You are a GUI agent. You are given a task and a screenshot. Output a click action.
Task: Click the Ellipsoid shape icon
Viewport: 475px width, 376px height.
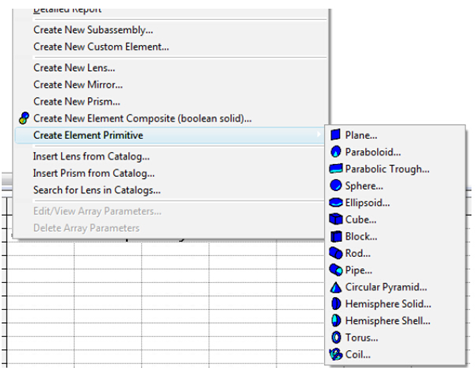click(x=336, y=202)
